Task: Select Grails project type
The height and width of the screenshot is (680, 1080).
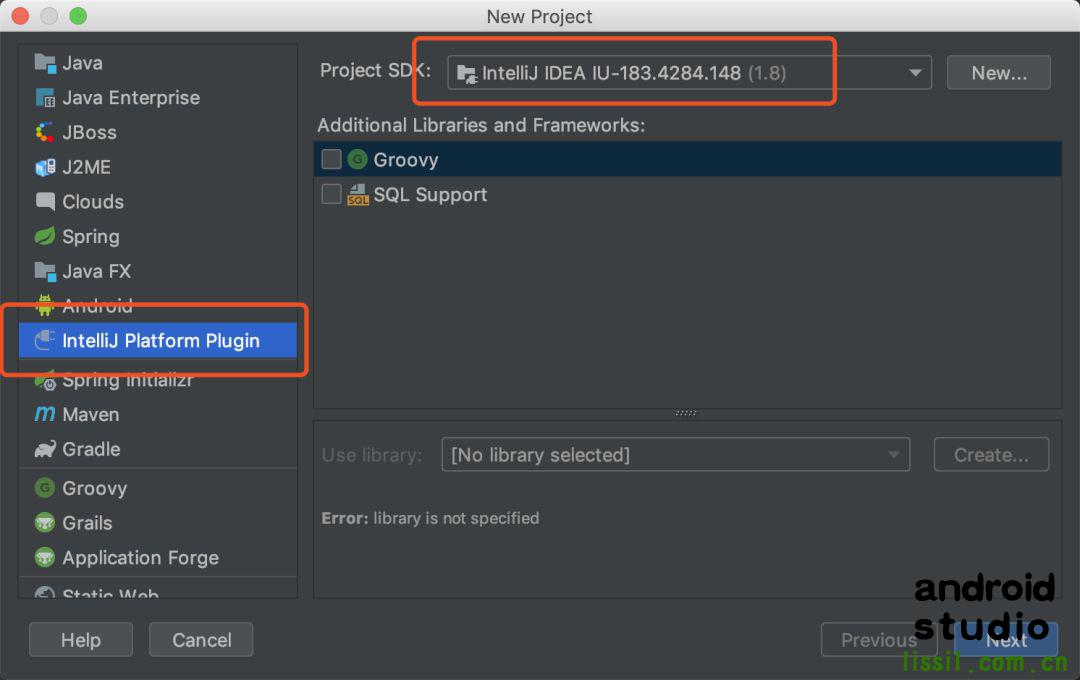Action: (x=158, y=523)
